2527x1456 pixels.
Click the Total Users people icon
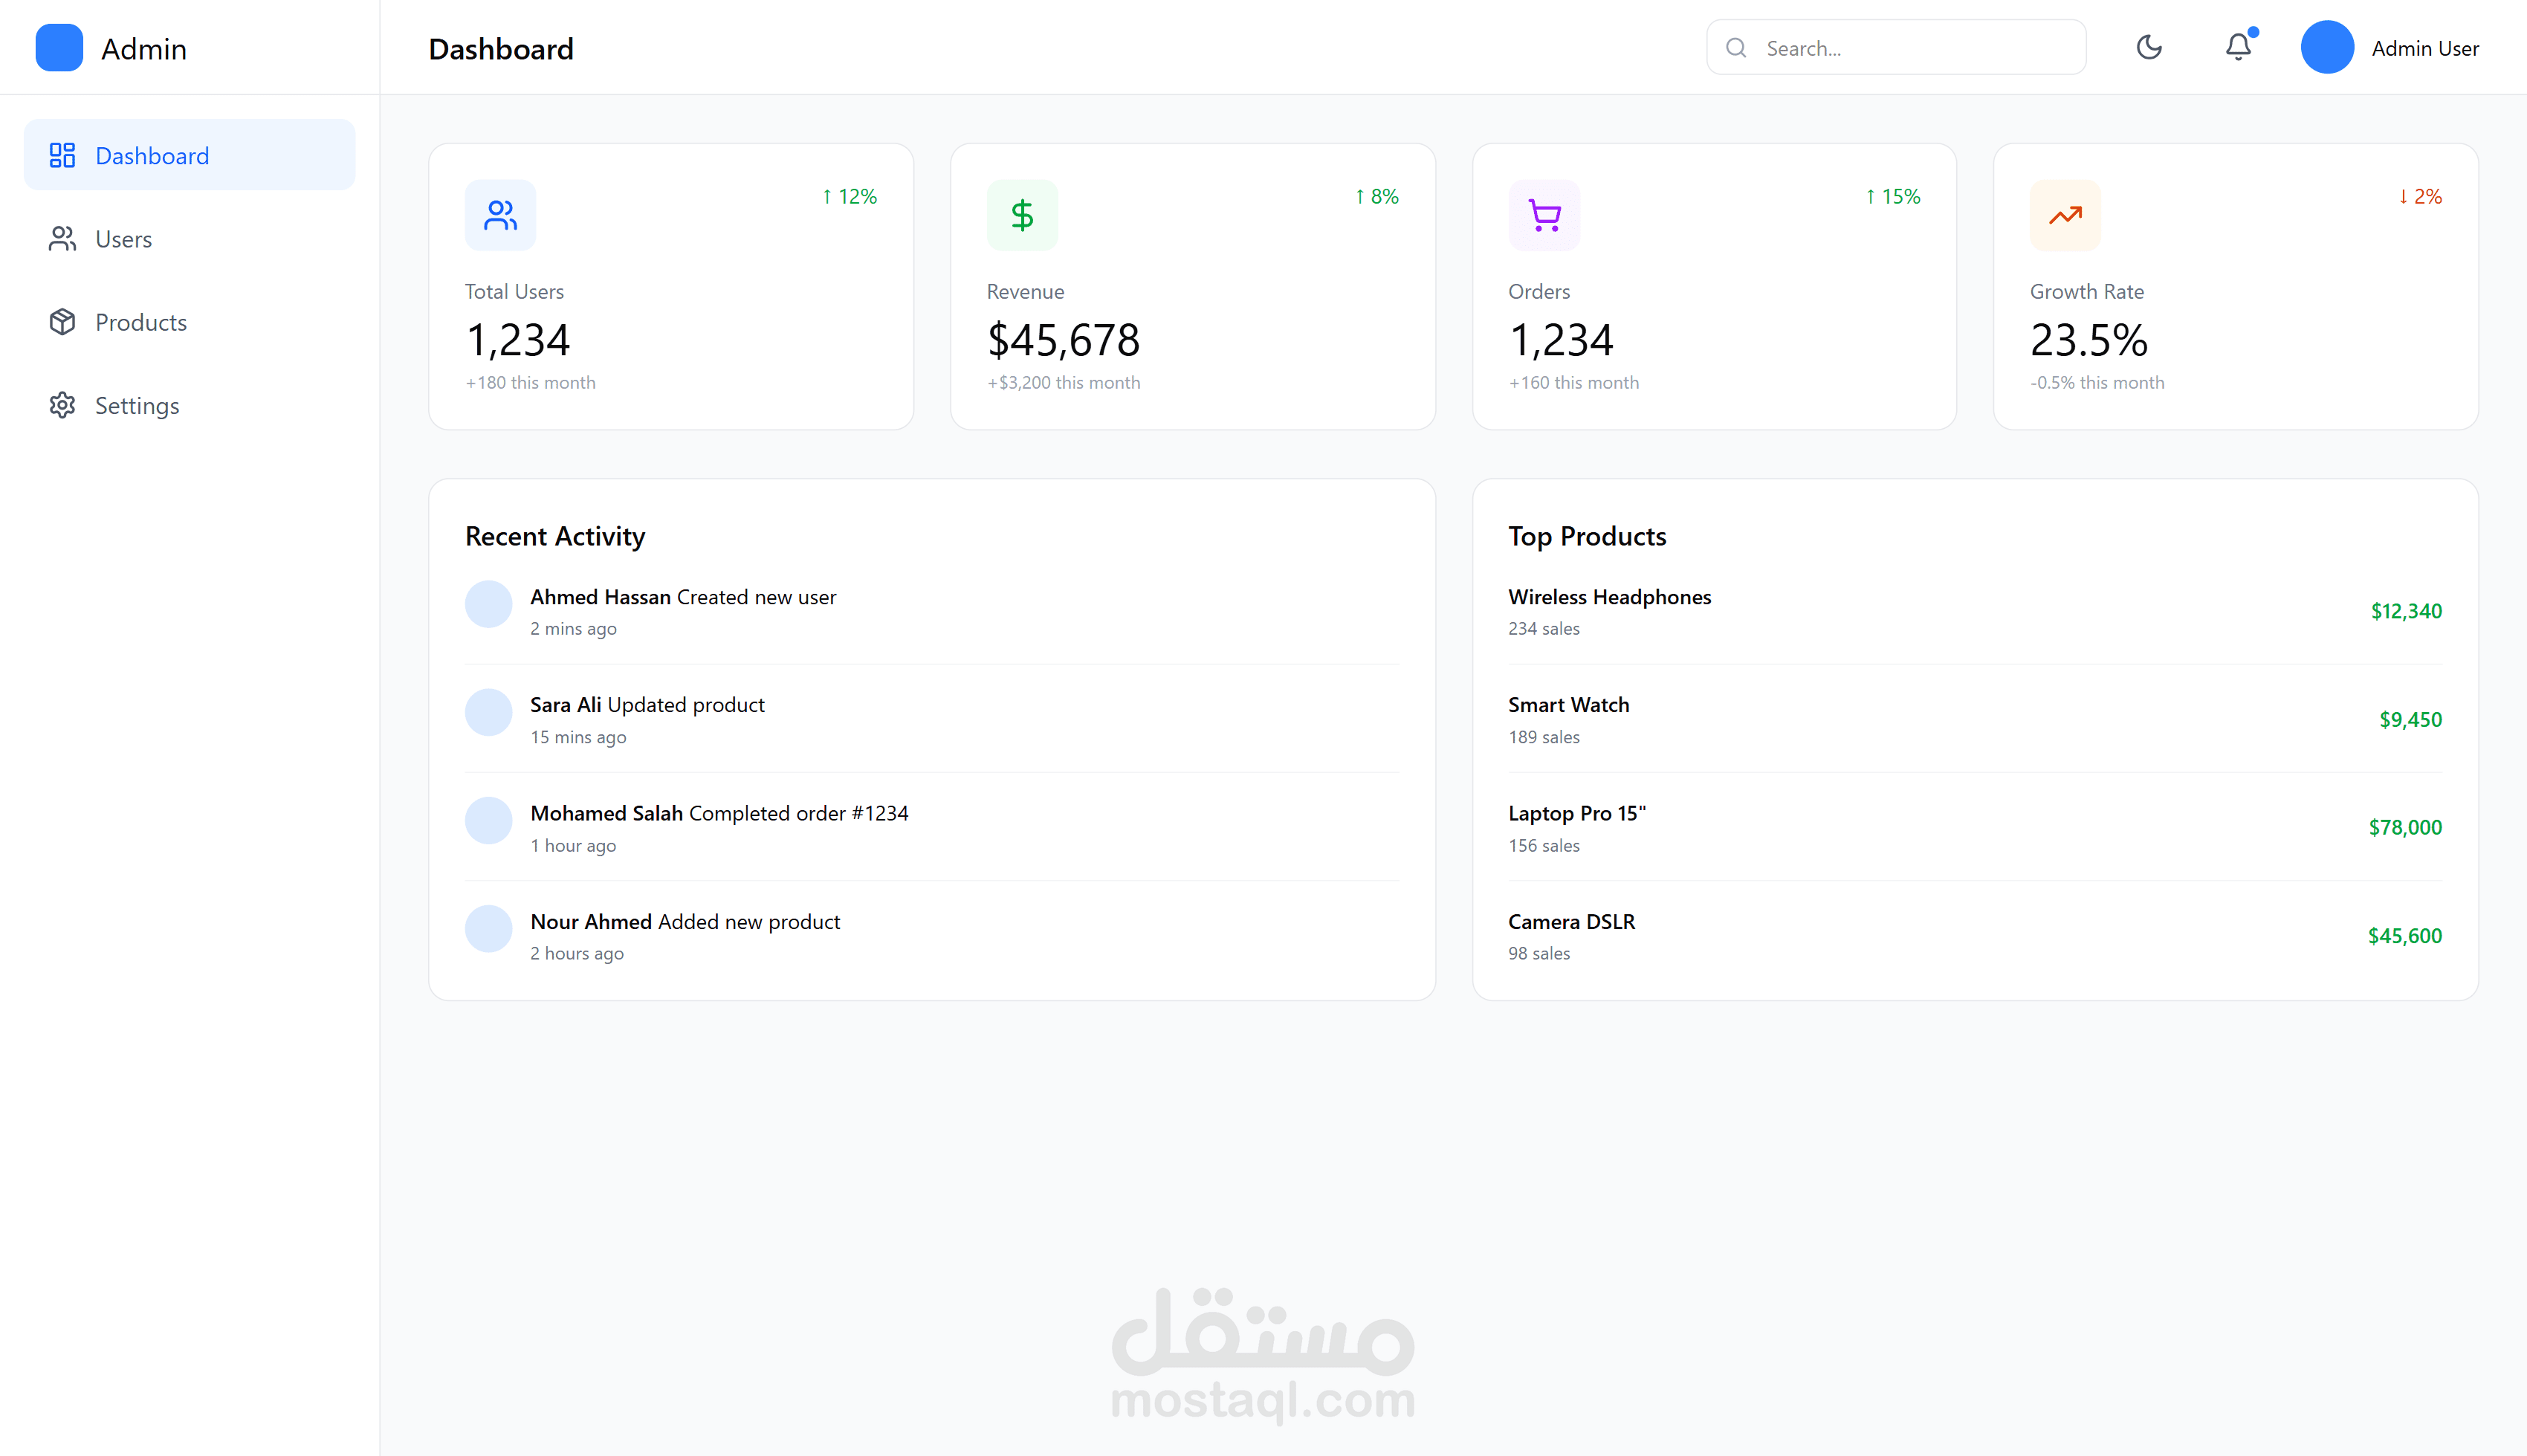tap(500, 215)
